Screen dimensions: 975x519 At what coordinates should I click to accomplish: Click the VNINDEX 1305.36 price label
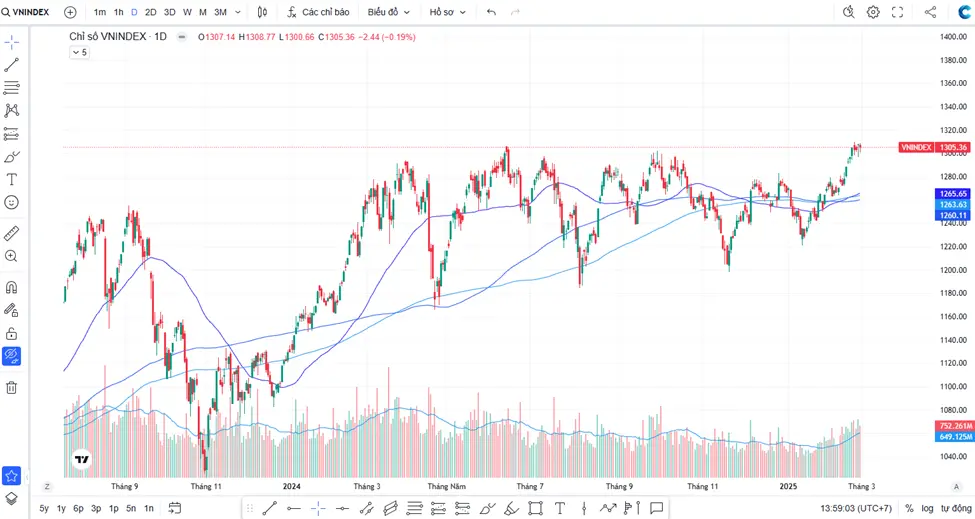coord(933,147)
